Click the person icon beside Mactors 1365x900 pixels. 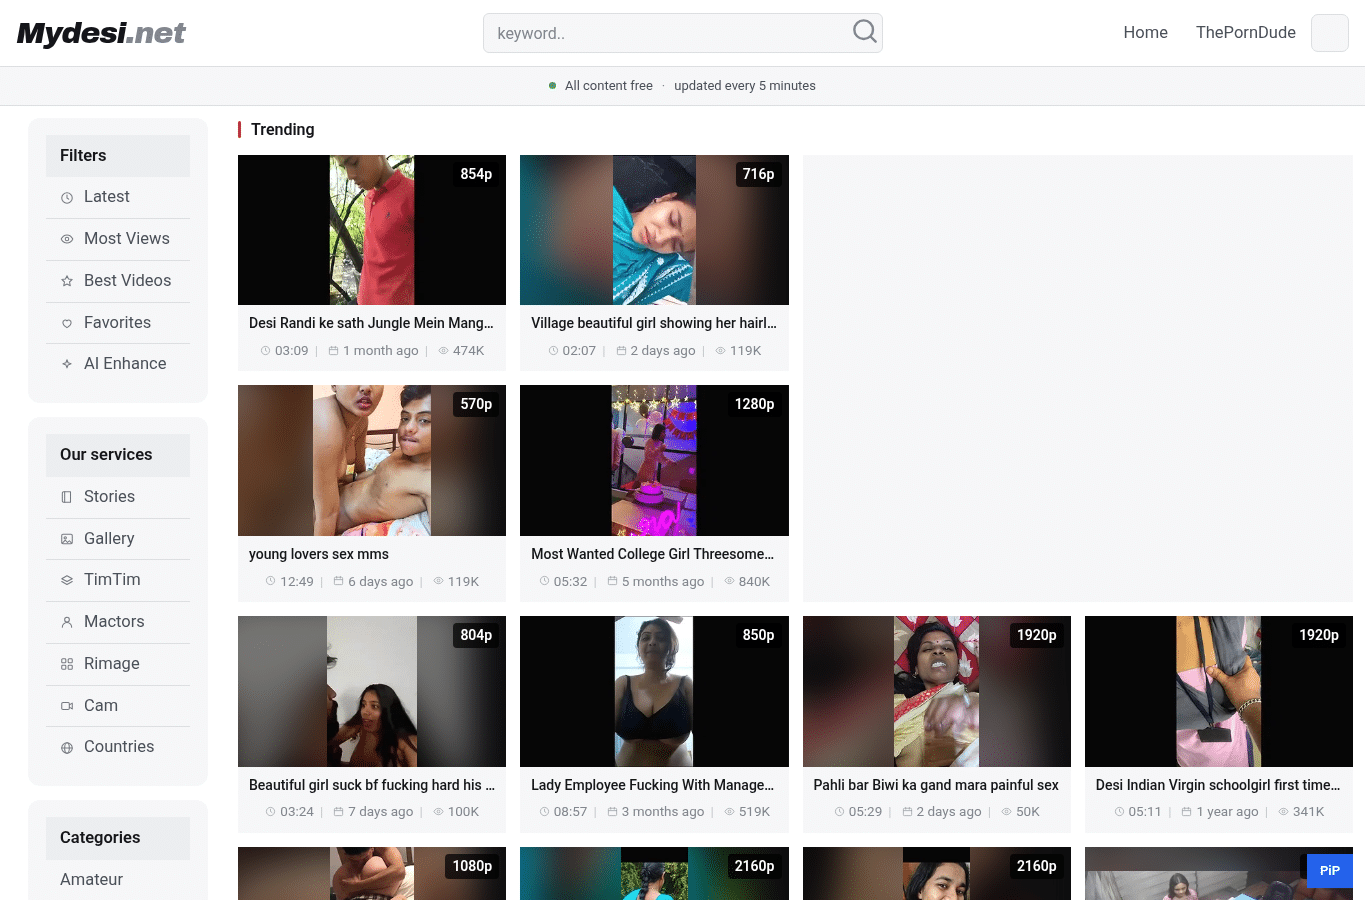[67, 622]
